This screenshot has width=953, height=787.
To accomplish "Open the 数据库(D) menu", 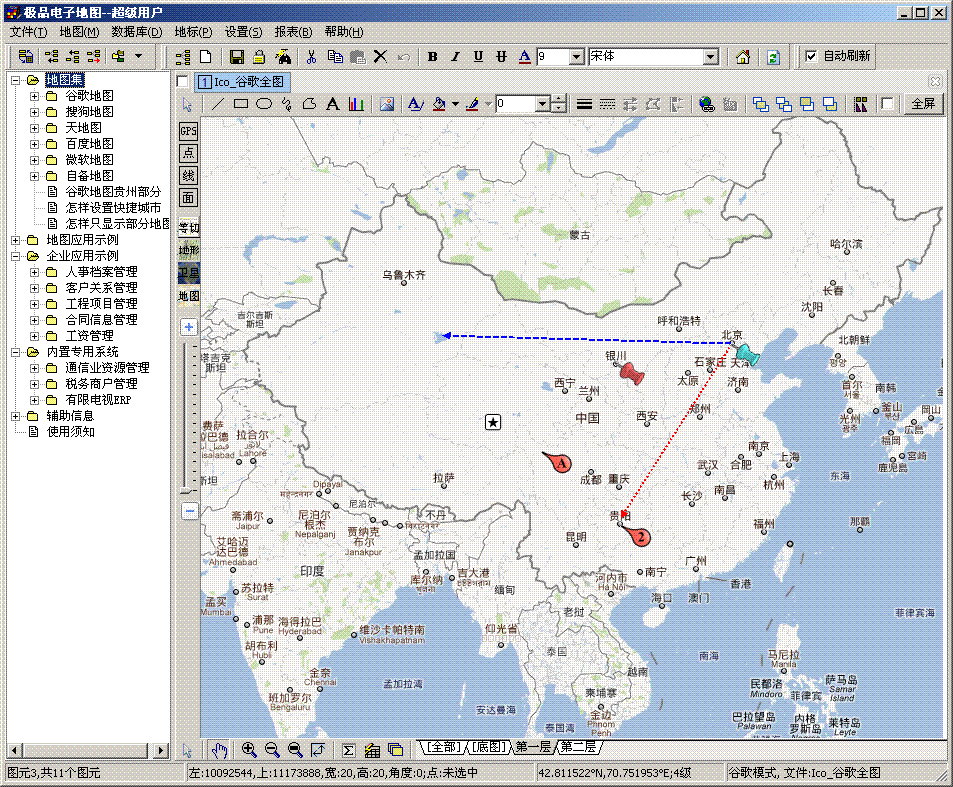I will [x=137, y=32].
